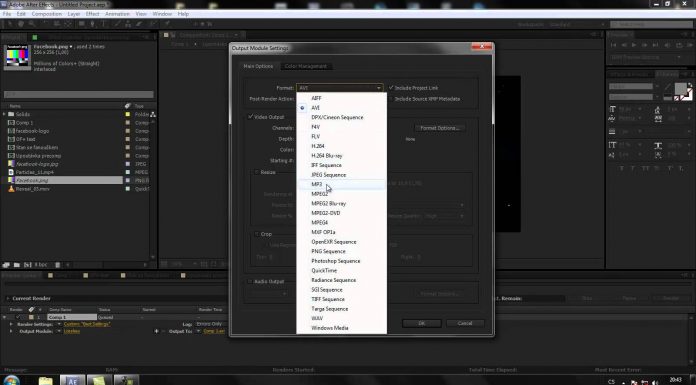Click the Play button in Preview panel
Image resolution: width=696 pixels, height=385 pixels.
[634, 45]
